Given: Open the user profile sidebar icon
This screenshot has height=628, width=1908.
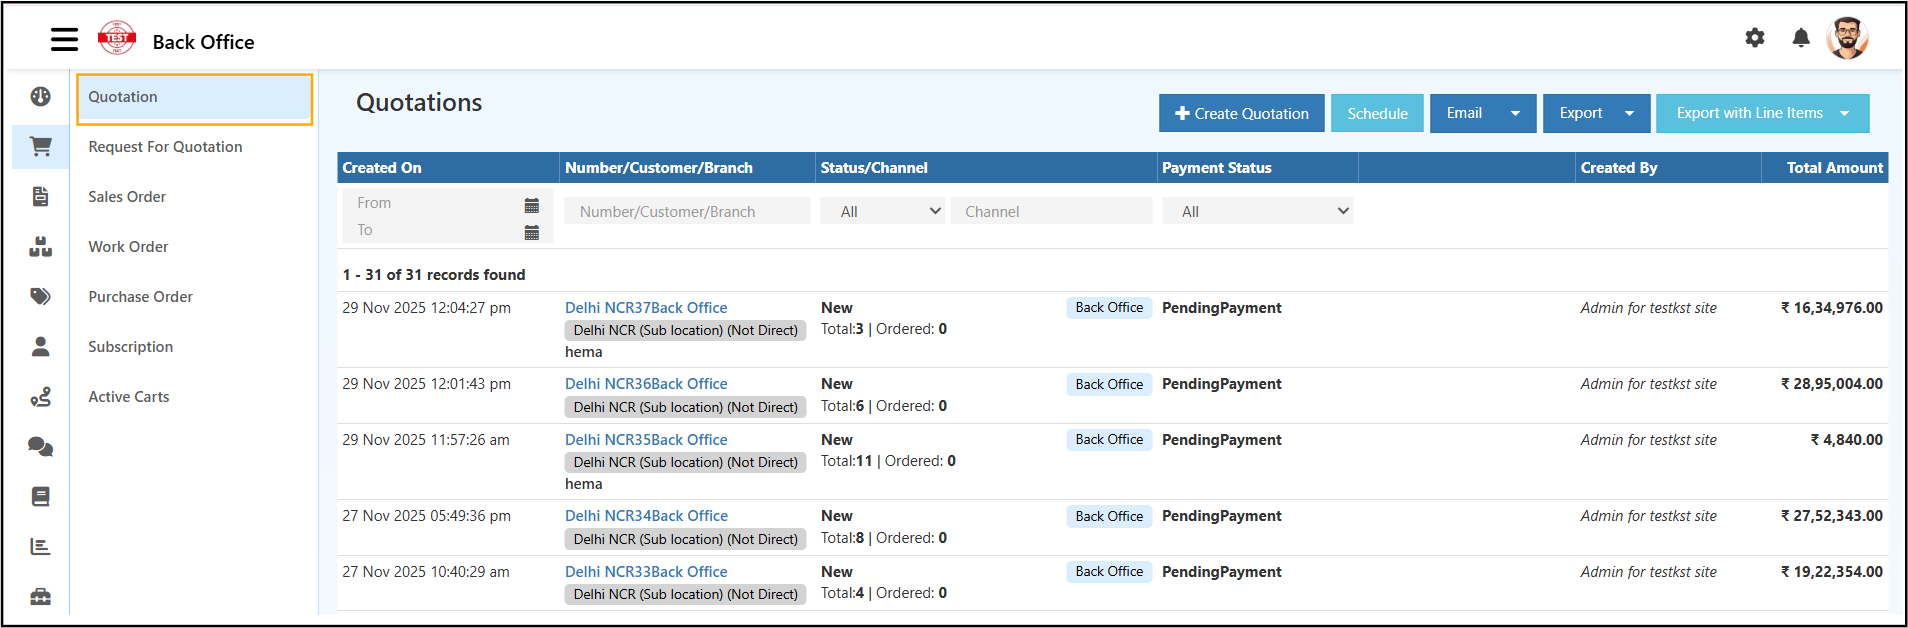Looking at the screenshot, I should (40, 347).
